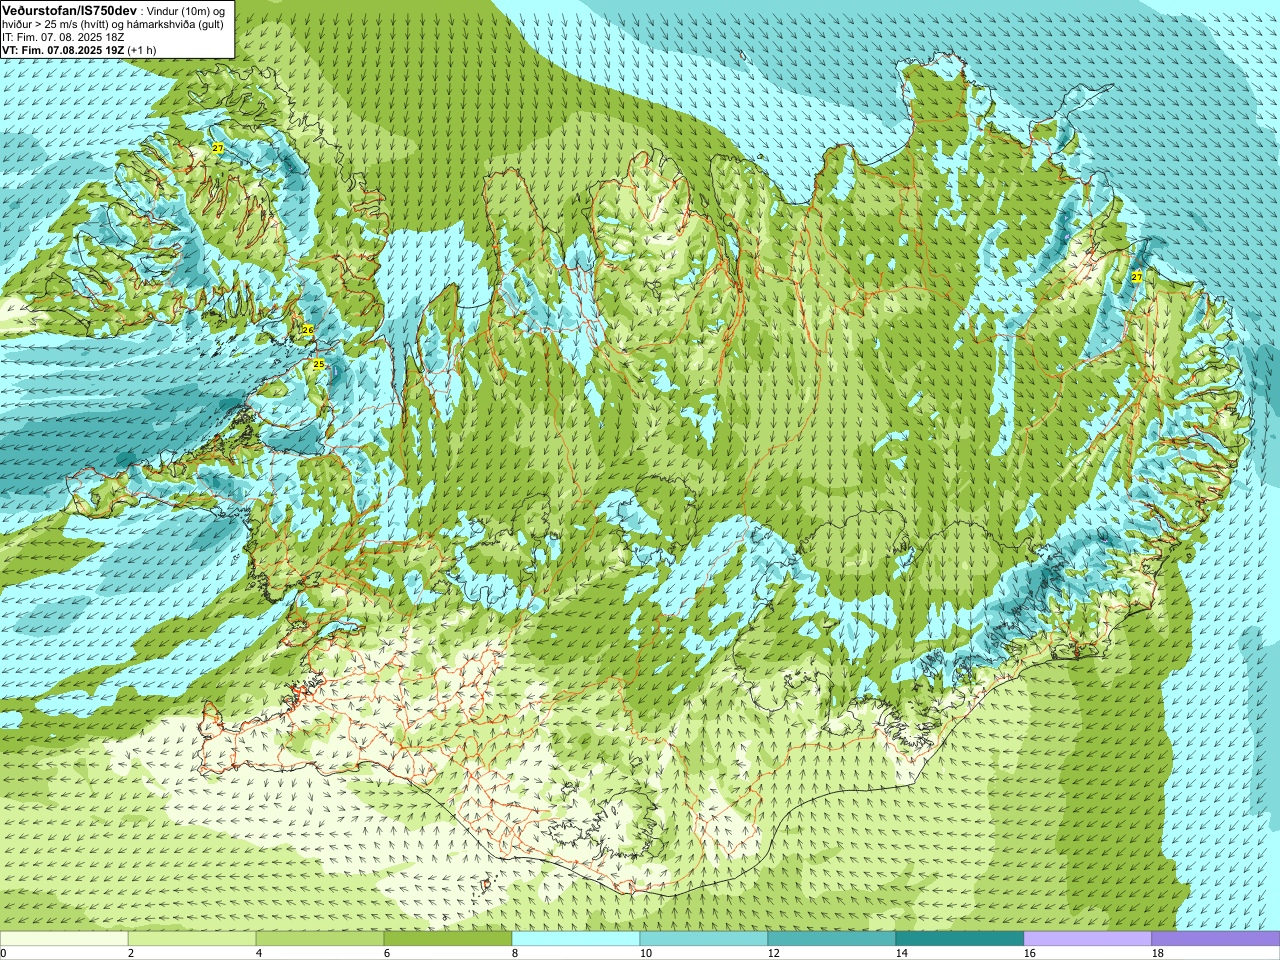Pick the 6–8 m/s olive green legend swatch
The width and height of the screenshot is (1280, 960).
click(448, 939)
